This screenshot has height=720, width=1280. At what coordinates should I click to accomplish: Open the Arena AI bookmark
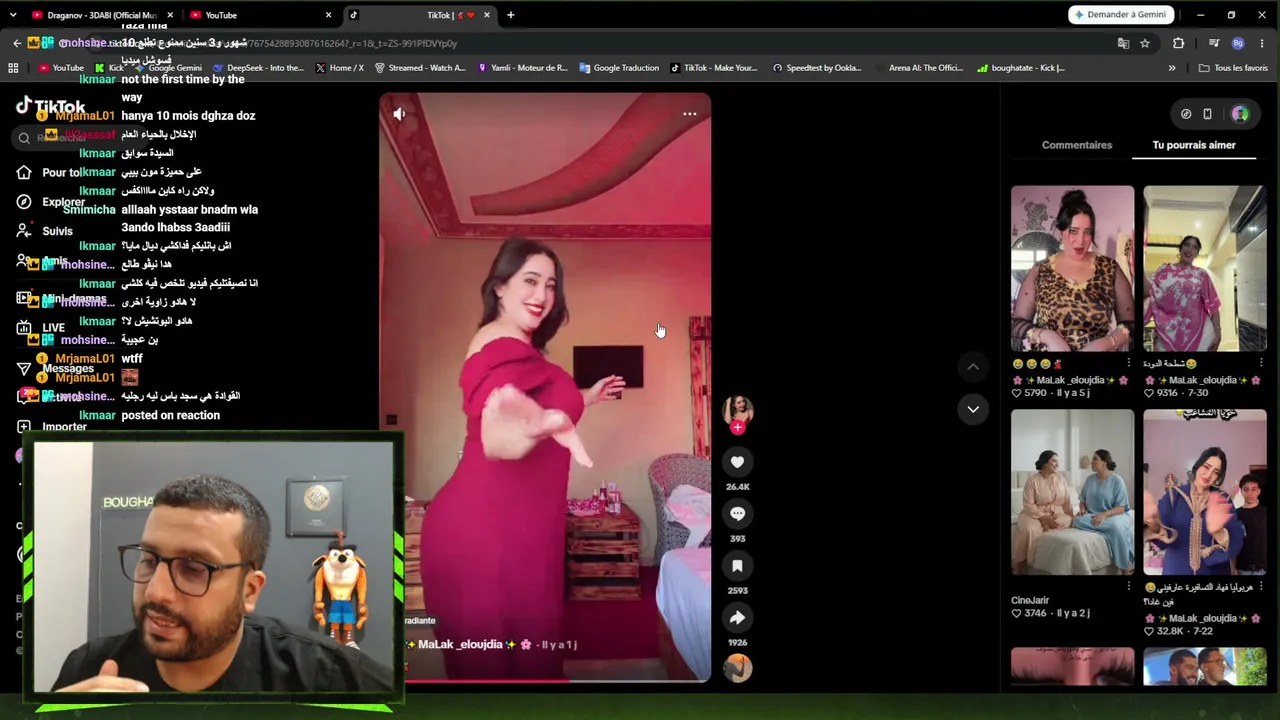(919, 68)
